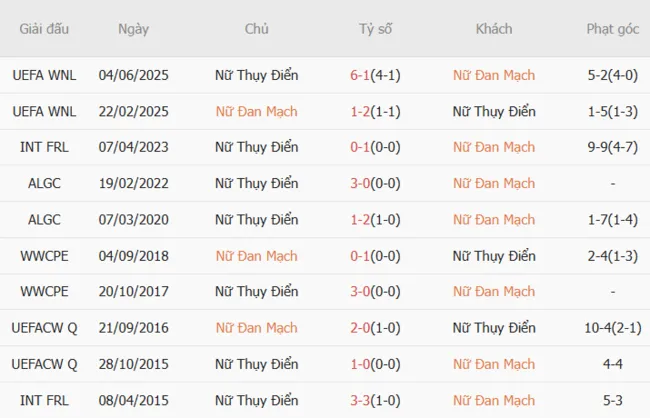This screenshot has height=418, width=650.
Task: Click the away team in the 08/04/2015 row
Action: point(493,400)
